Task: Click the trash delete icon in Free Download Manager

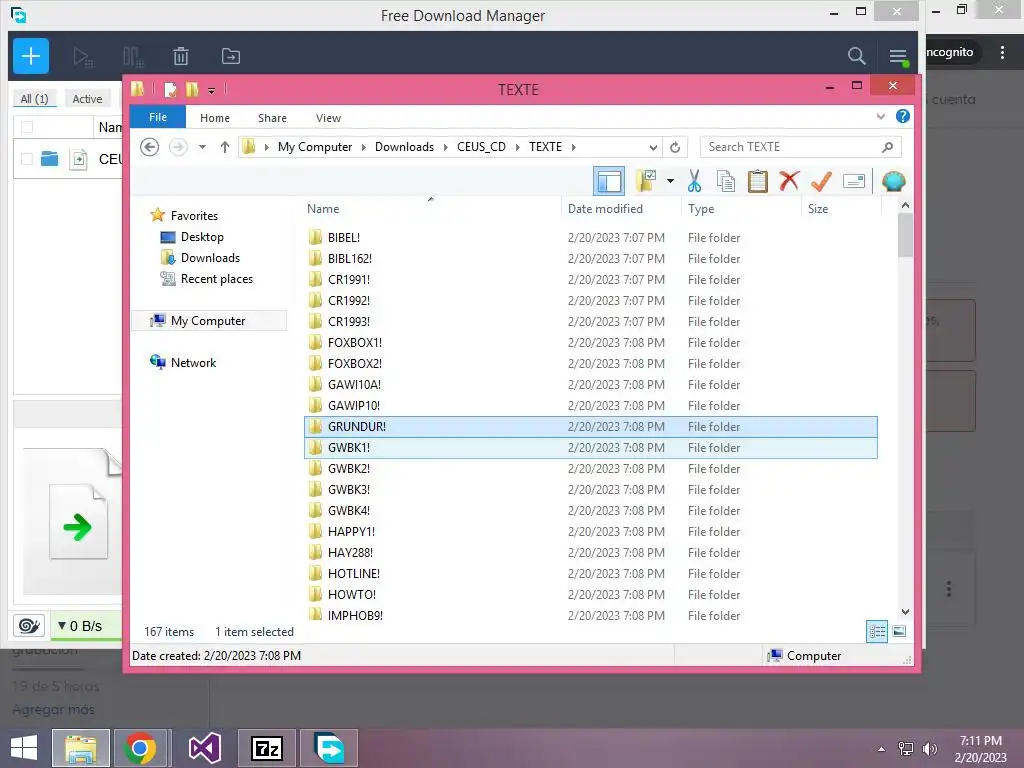Action: click(x=181, y=57)
